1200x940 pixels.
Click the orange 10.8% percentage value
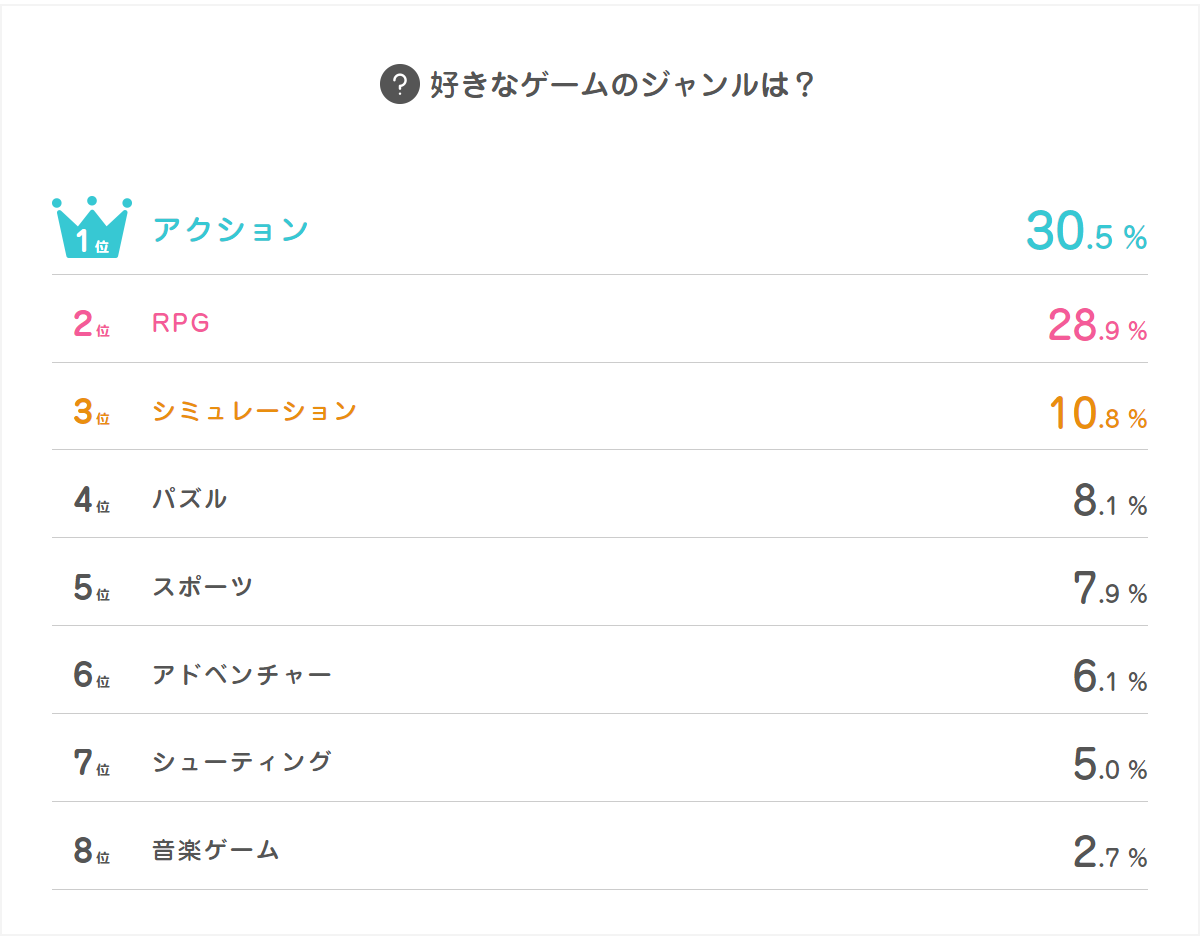(1097, 414)
